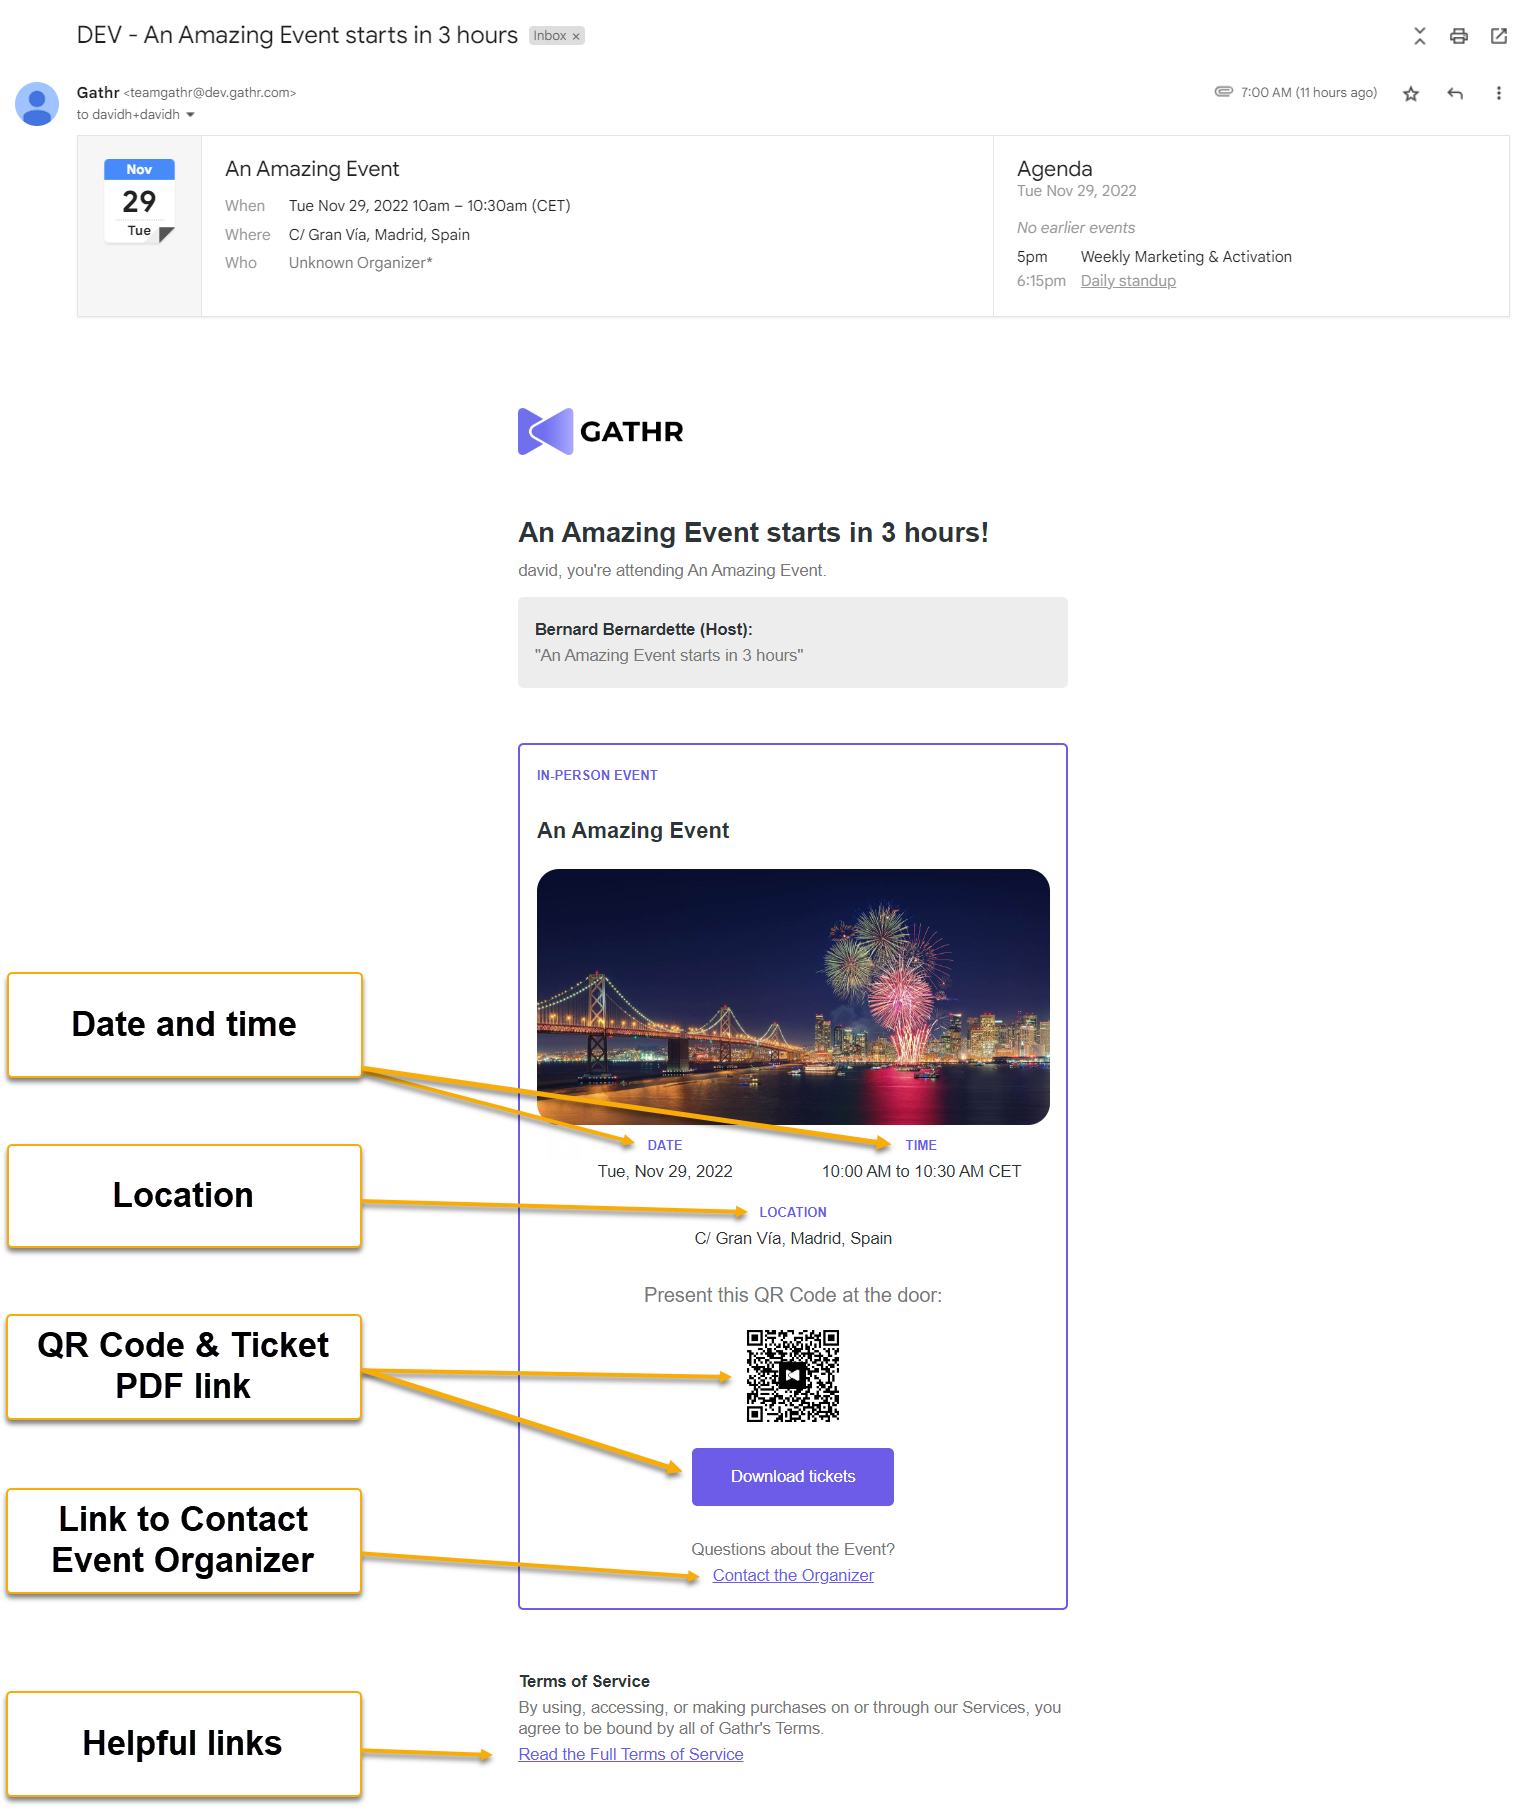Click the Nov 29 calendar date icon

[139, 201]
